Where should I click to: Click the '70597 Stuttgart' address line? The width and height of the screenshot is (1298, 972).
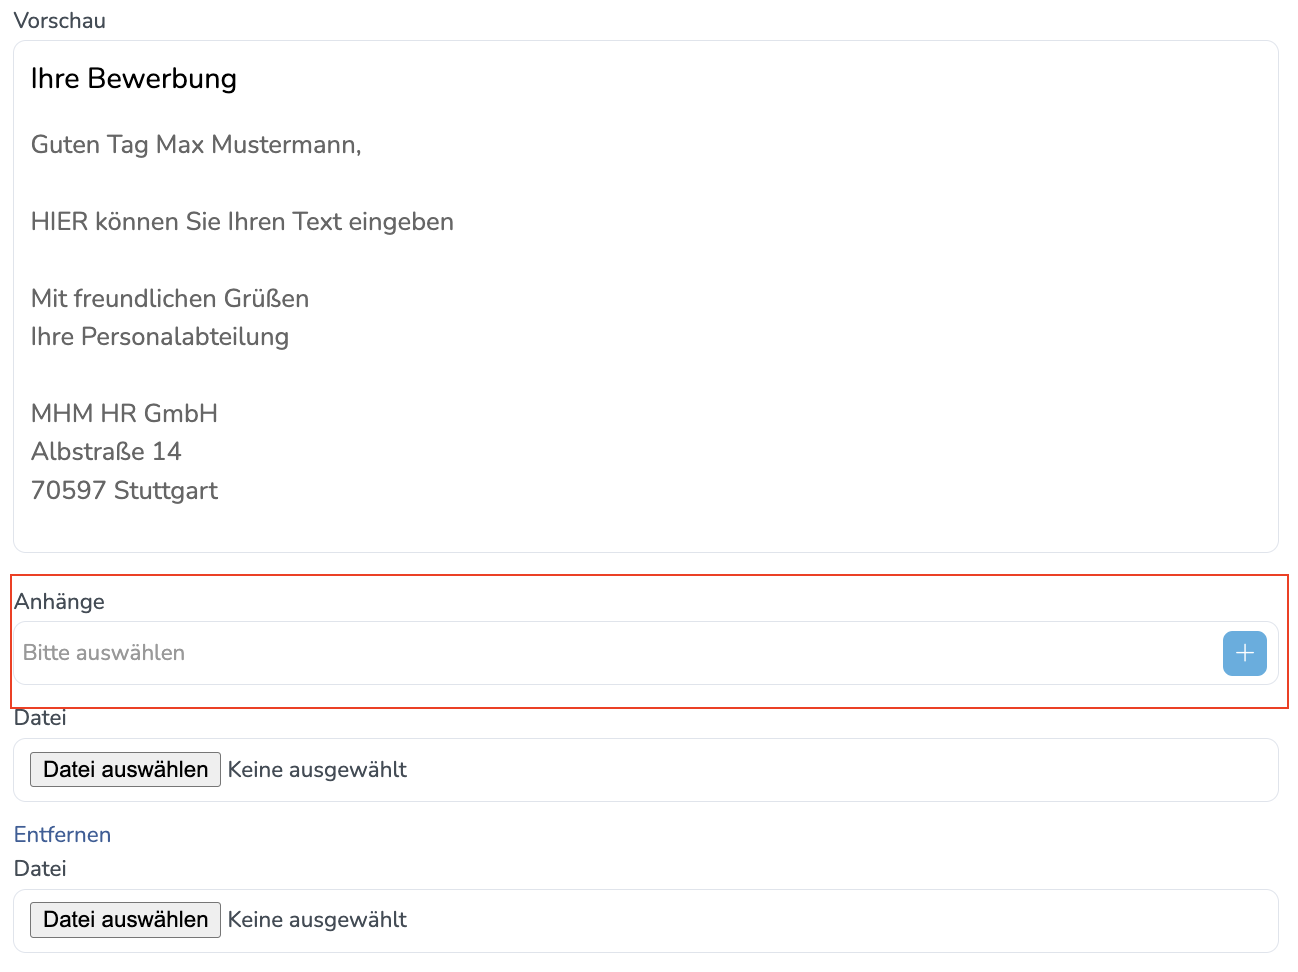124,490
